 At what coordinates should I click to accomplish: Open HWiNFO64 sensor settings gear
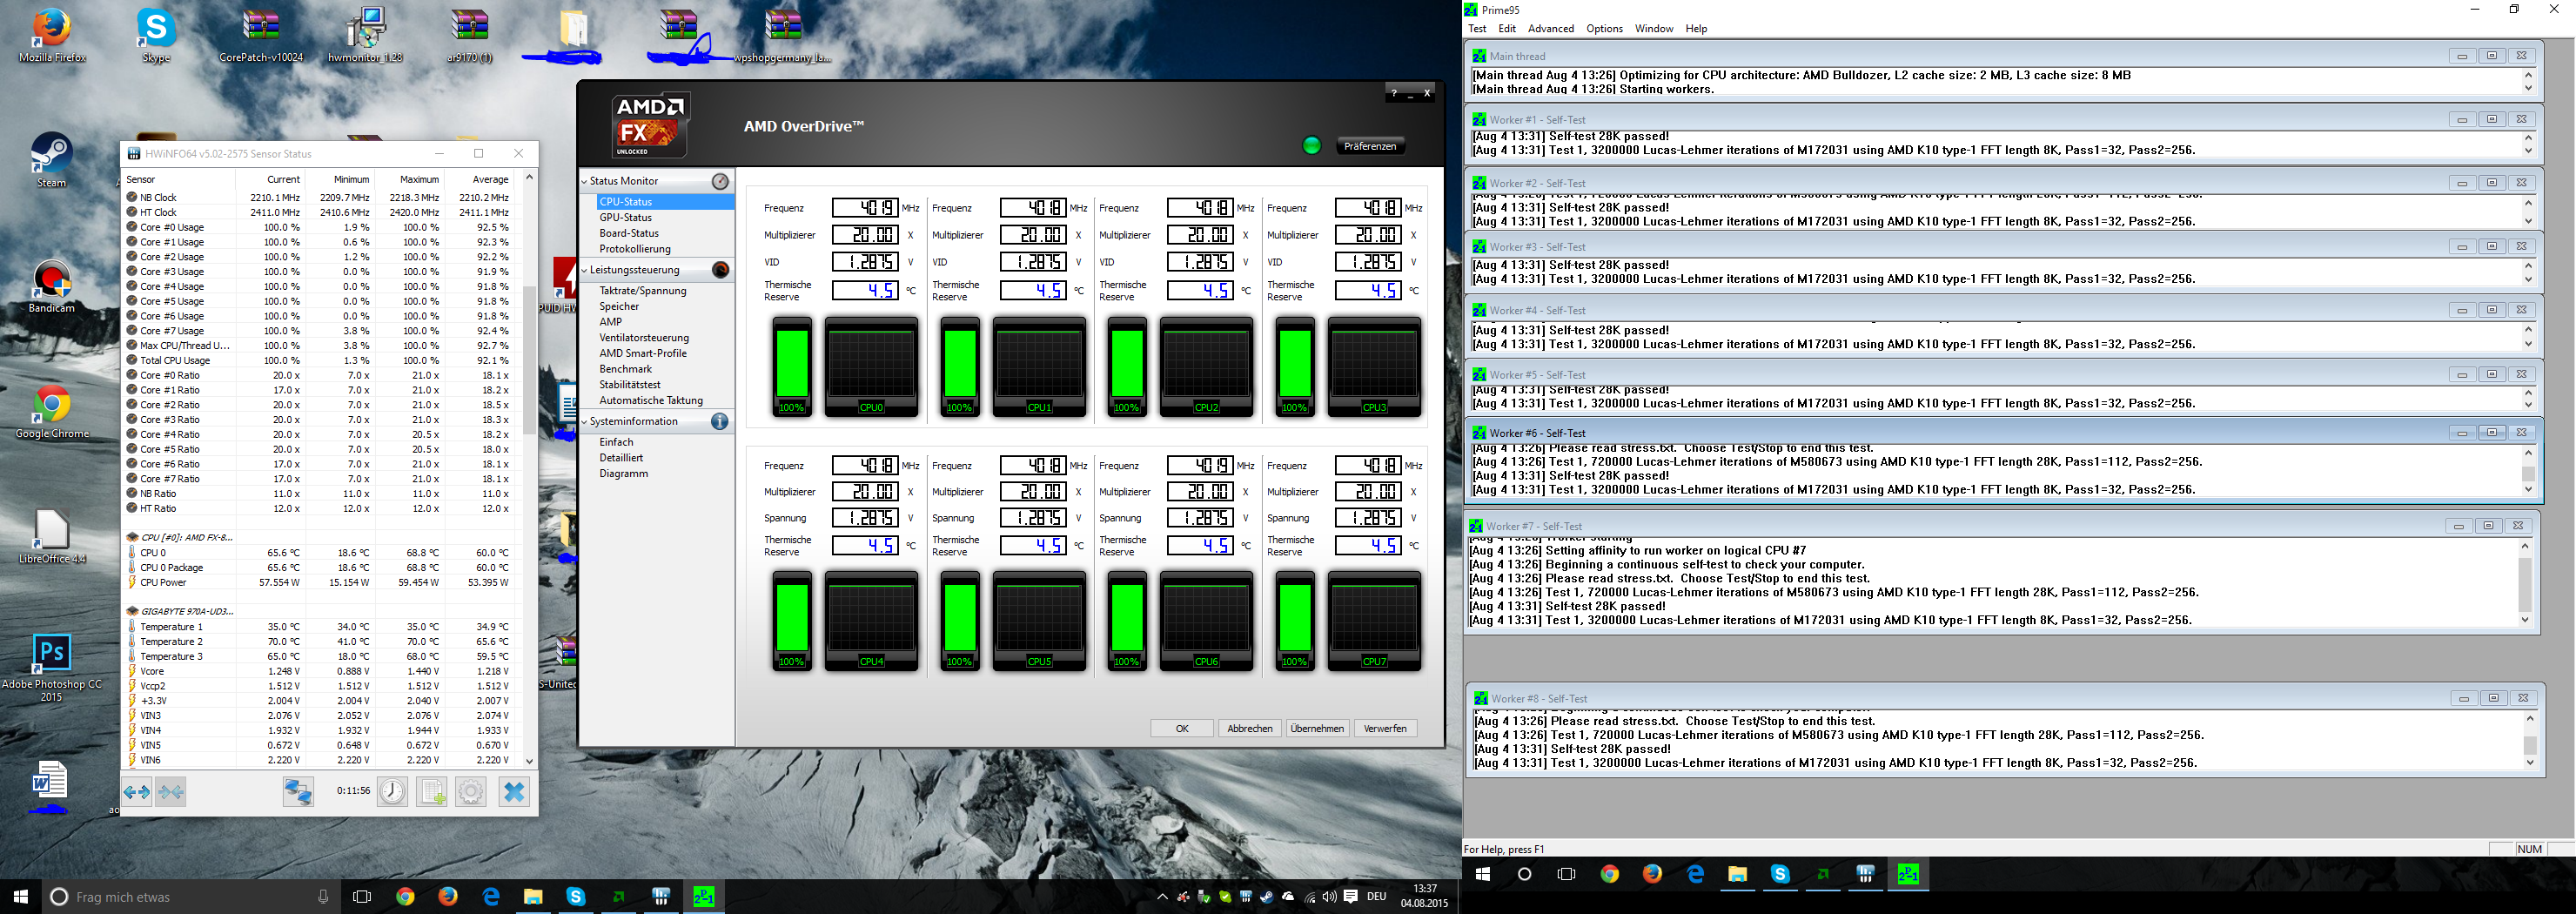click(471, 792)
